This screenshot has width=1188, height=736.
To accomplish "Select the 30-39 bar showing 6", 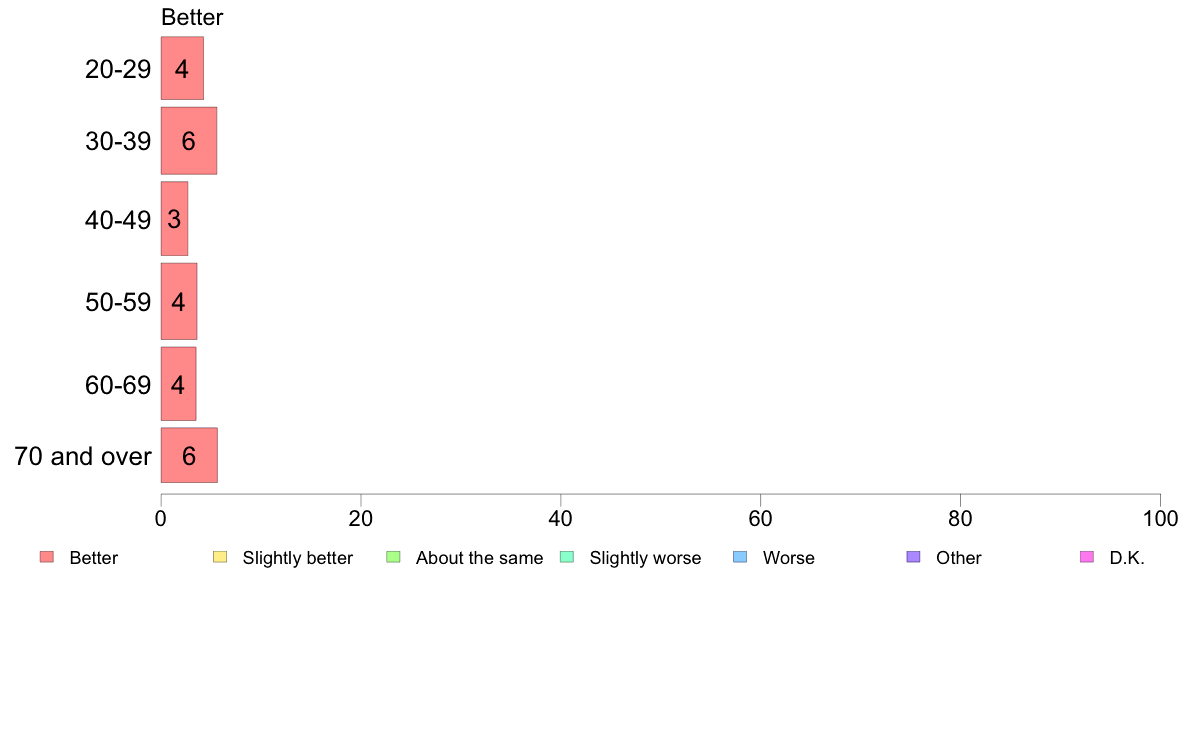I will click(x=189, y=141).
